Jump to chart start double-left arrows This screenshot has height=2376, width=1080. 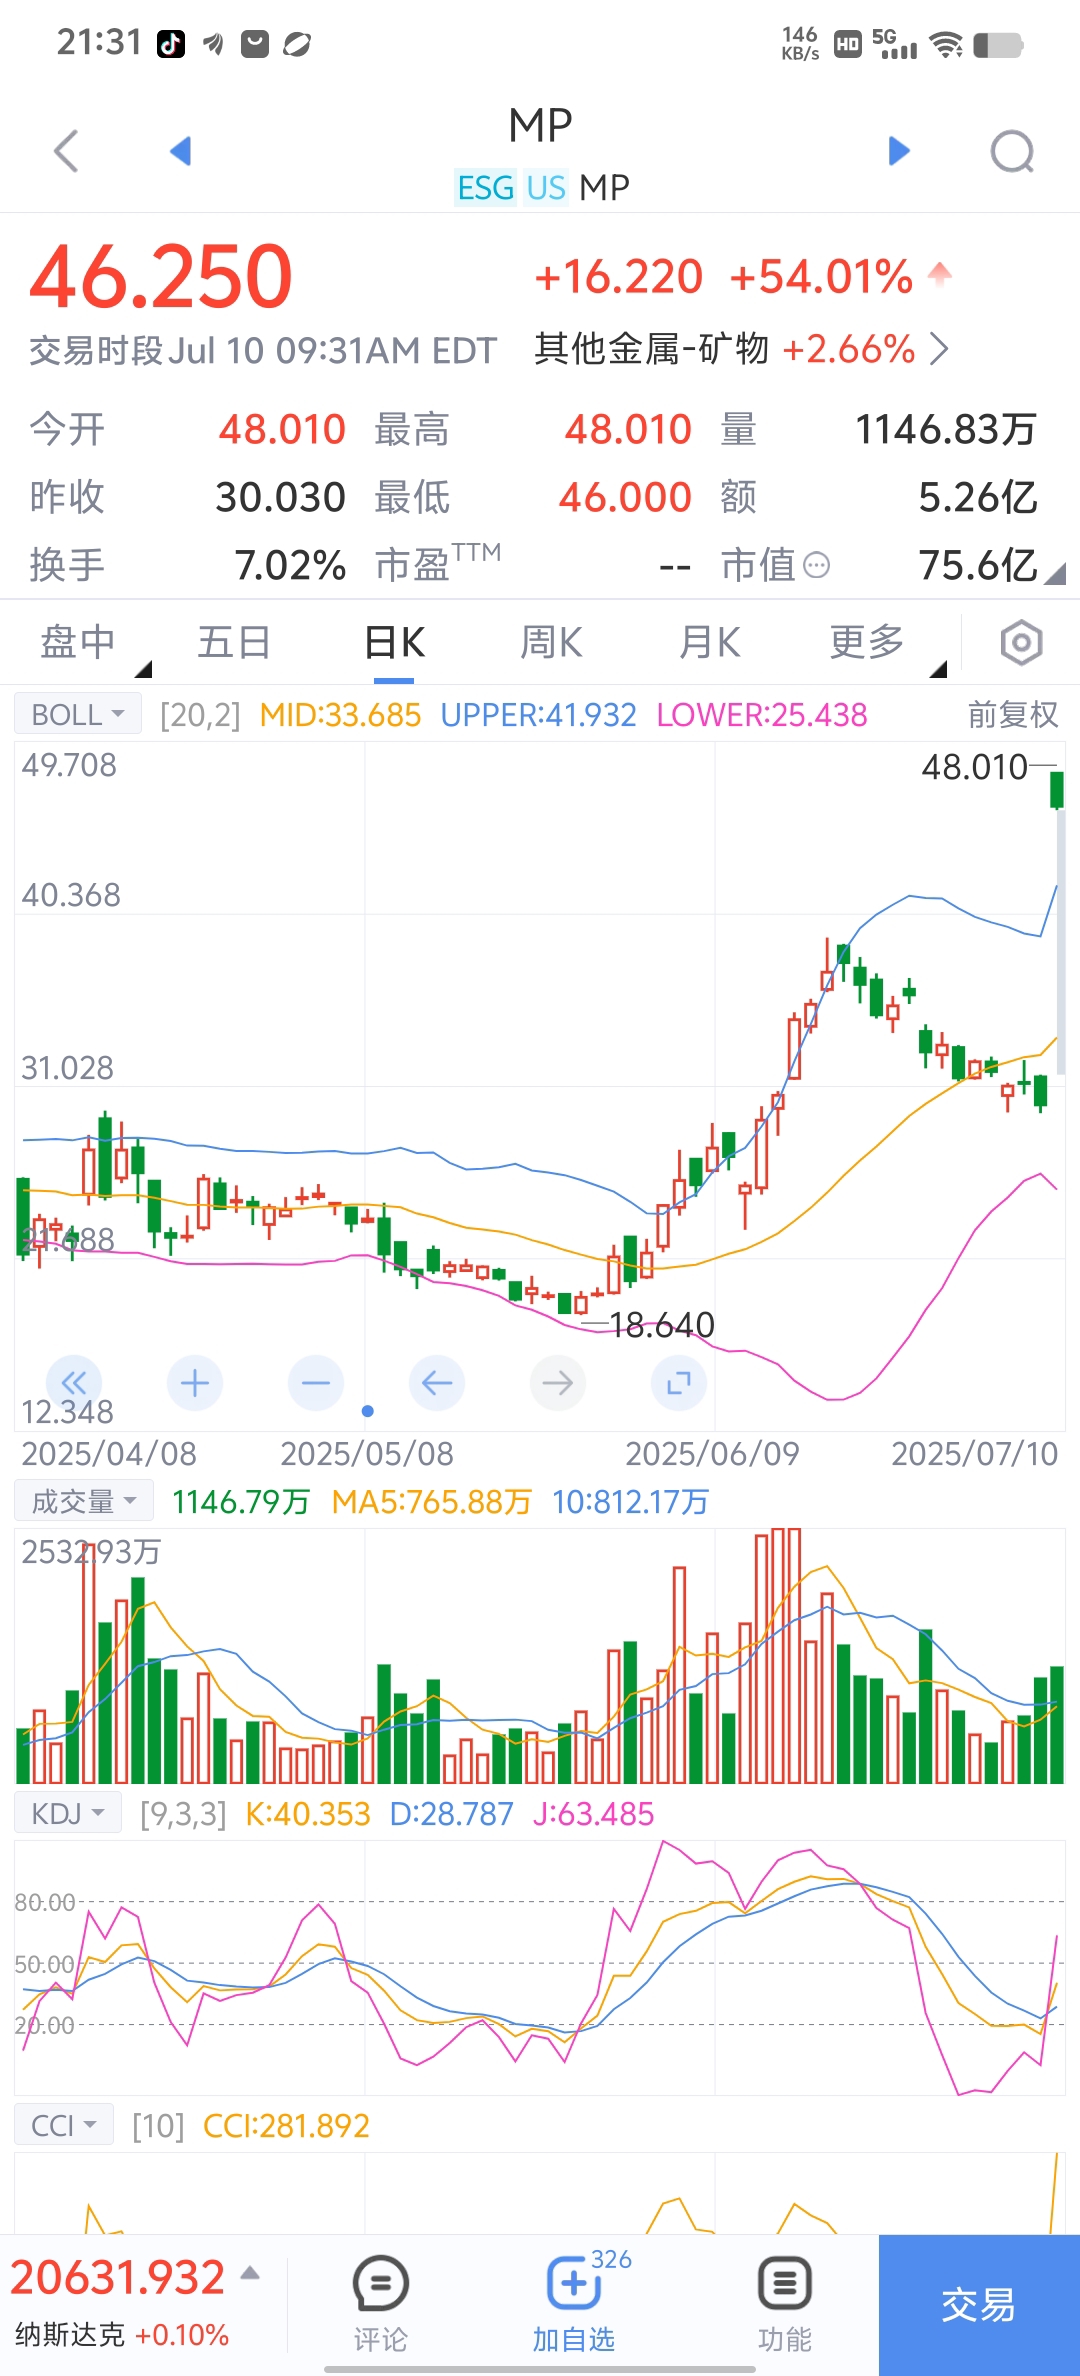pos(74,1383)
